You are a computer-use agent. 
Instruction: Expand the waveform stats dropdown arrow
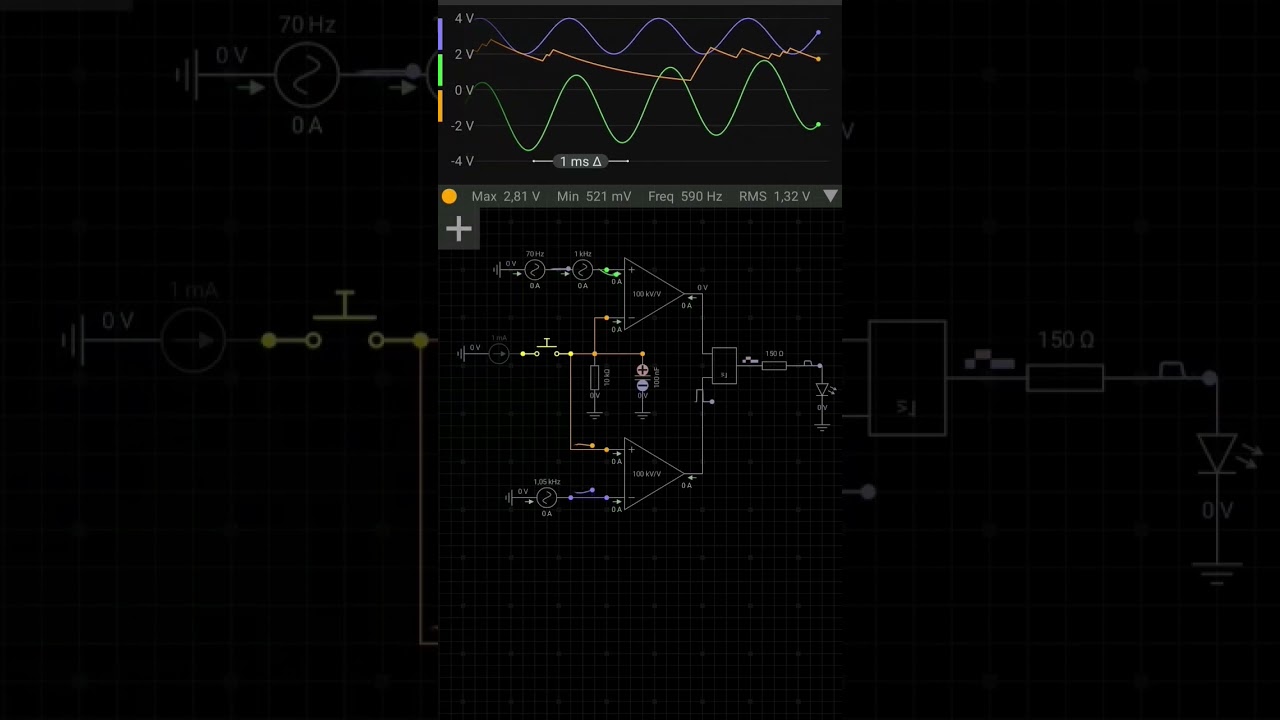tap(830, 196)
